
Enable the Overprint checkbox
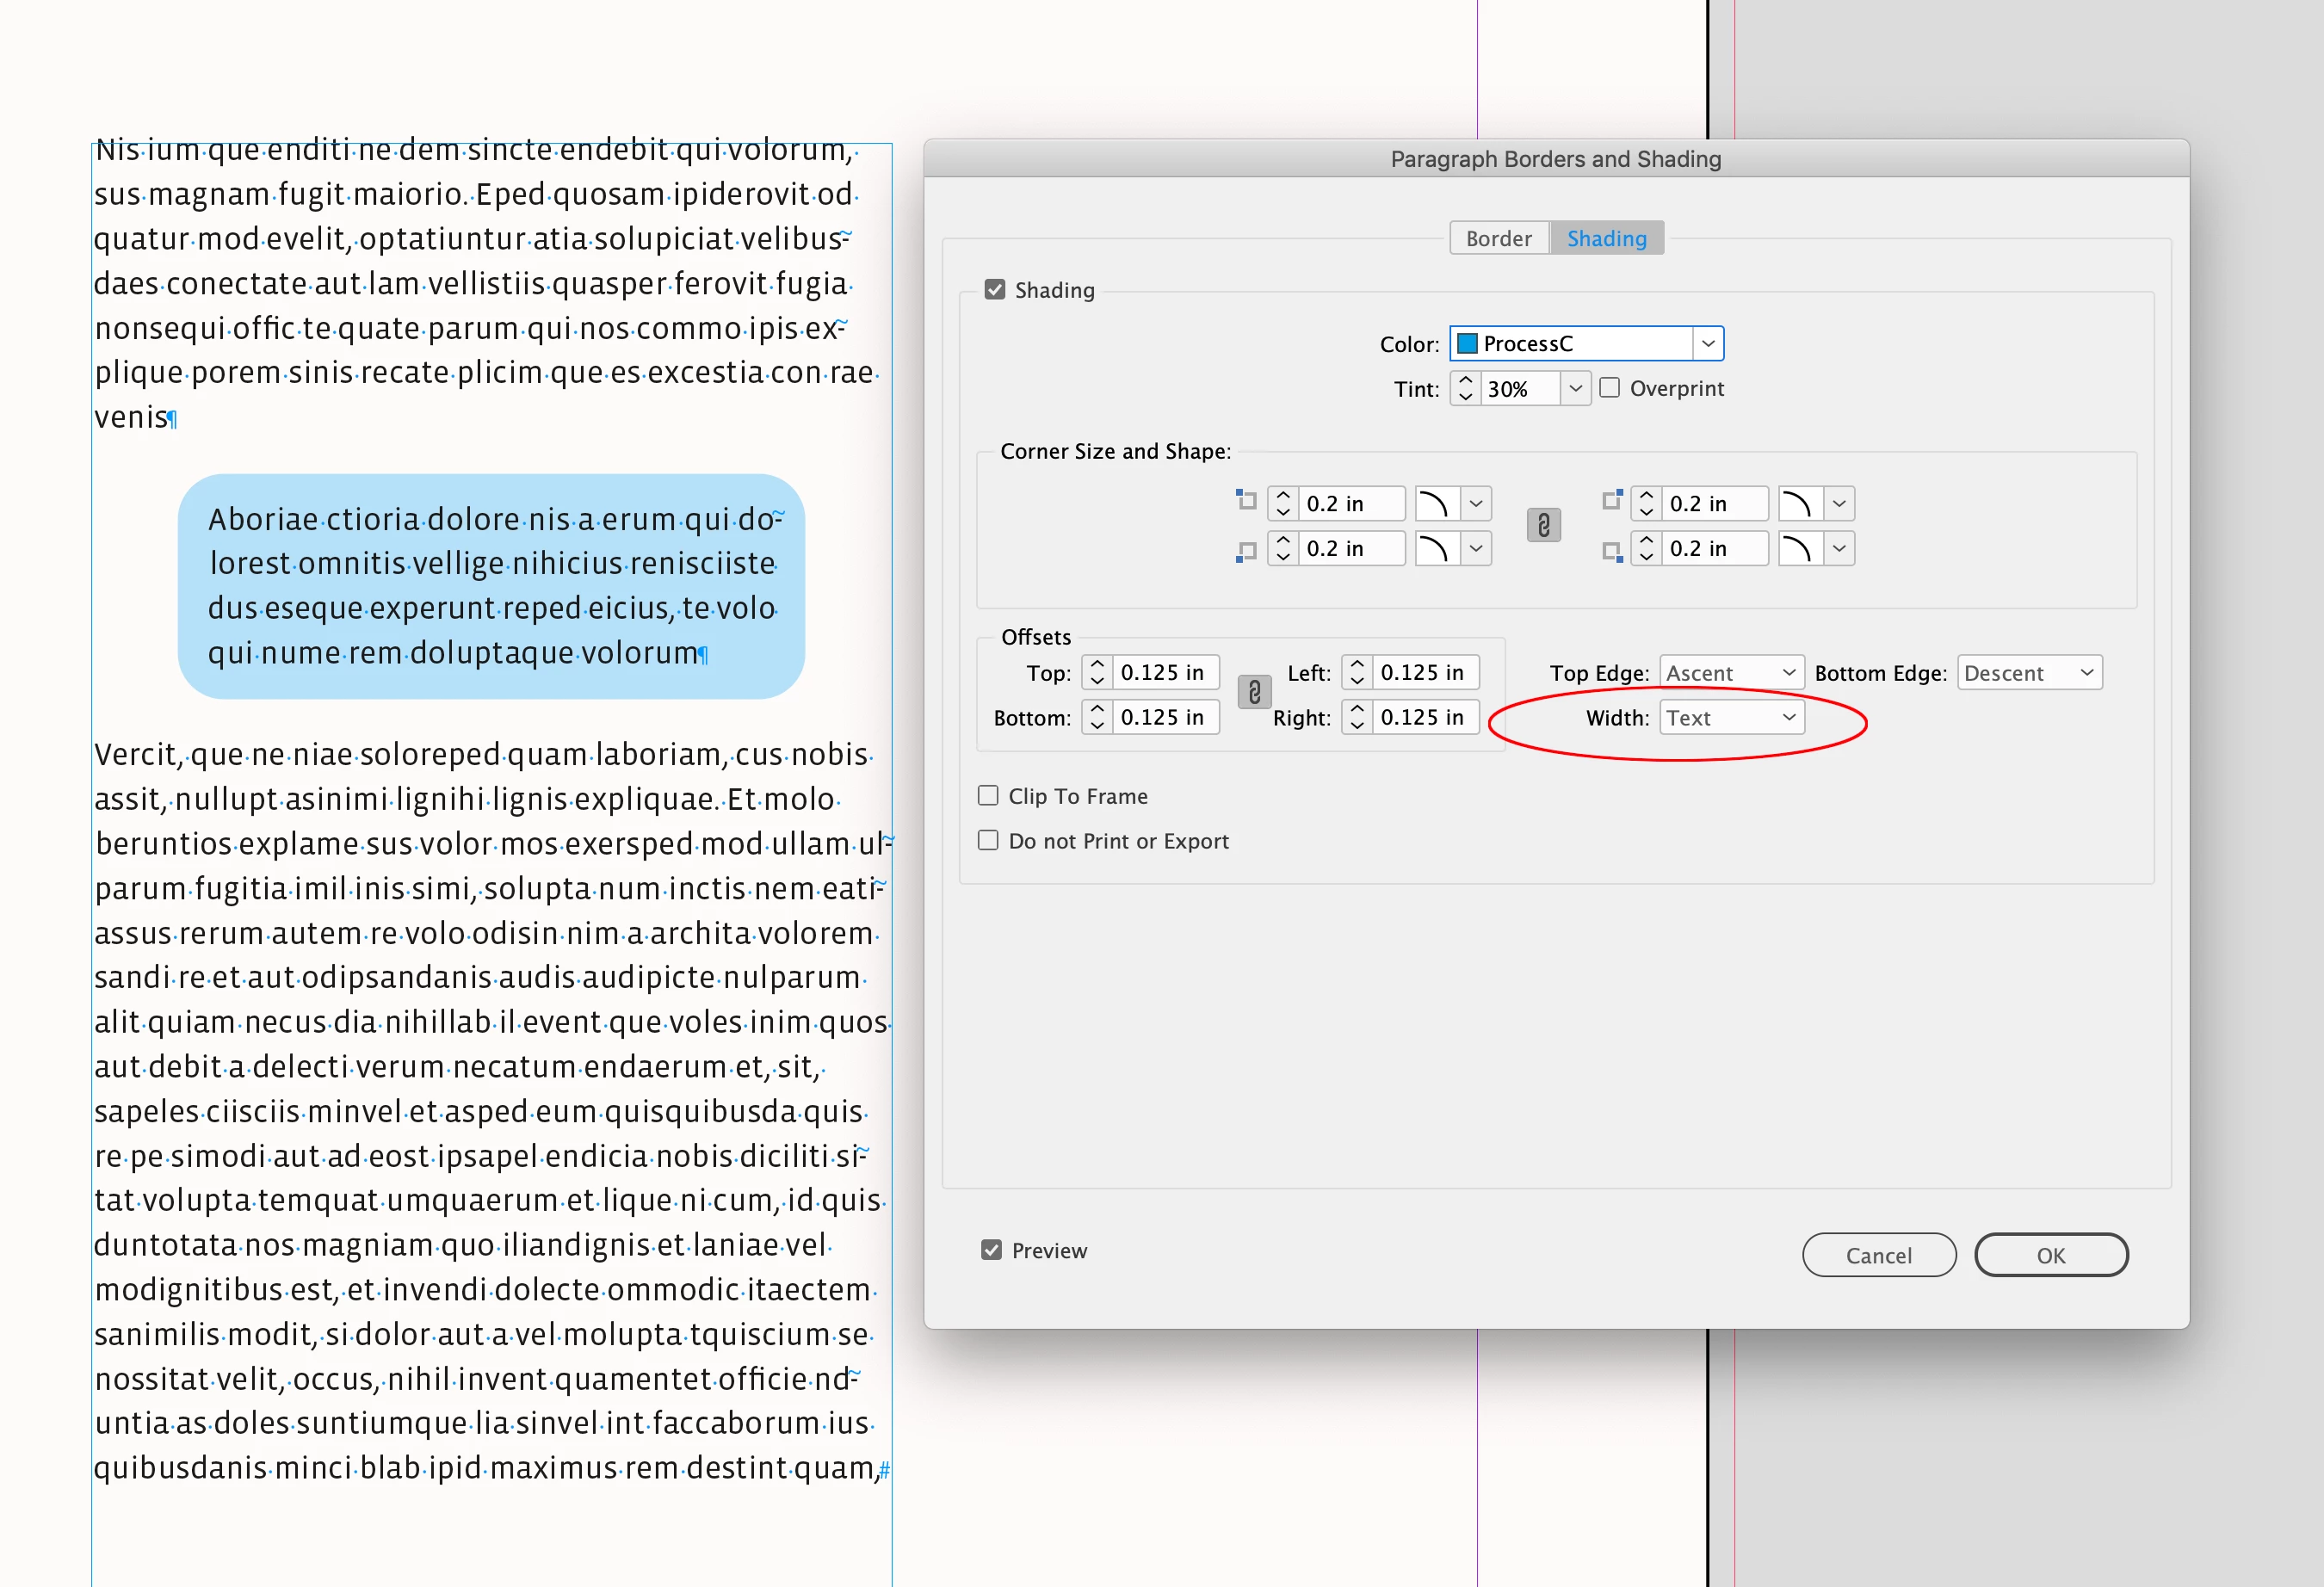(x=1609, y=388)
